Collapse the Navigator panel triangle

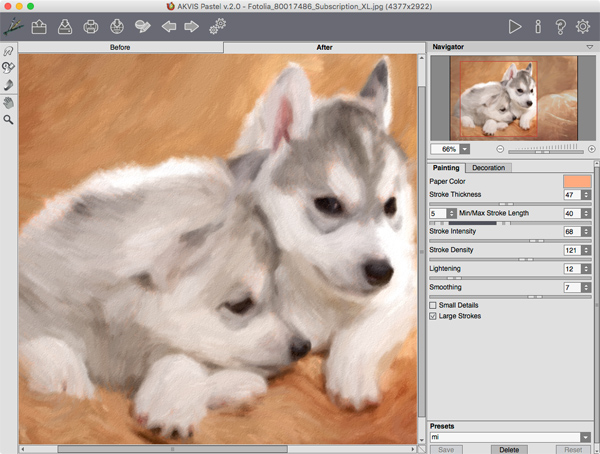(x=590, y=47)
